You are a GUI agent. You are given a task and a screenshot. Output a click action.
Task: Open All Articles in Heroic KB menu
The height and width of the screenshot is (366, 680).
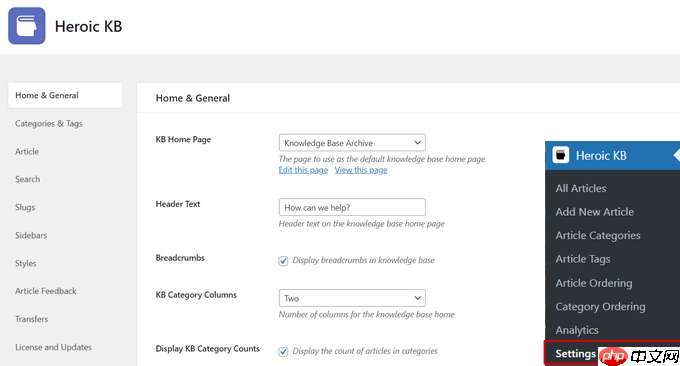(581, 188)
